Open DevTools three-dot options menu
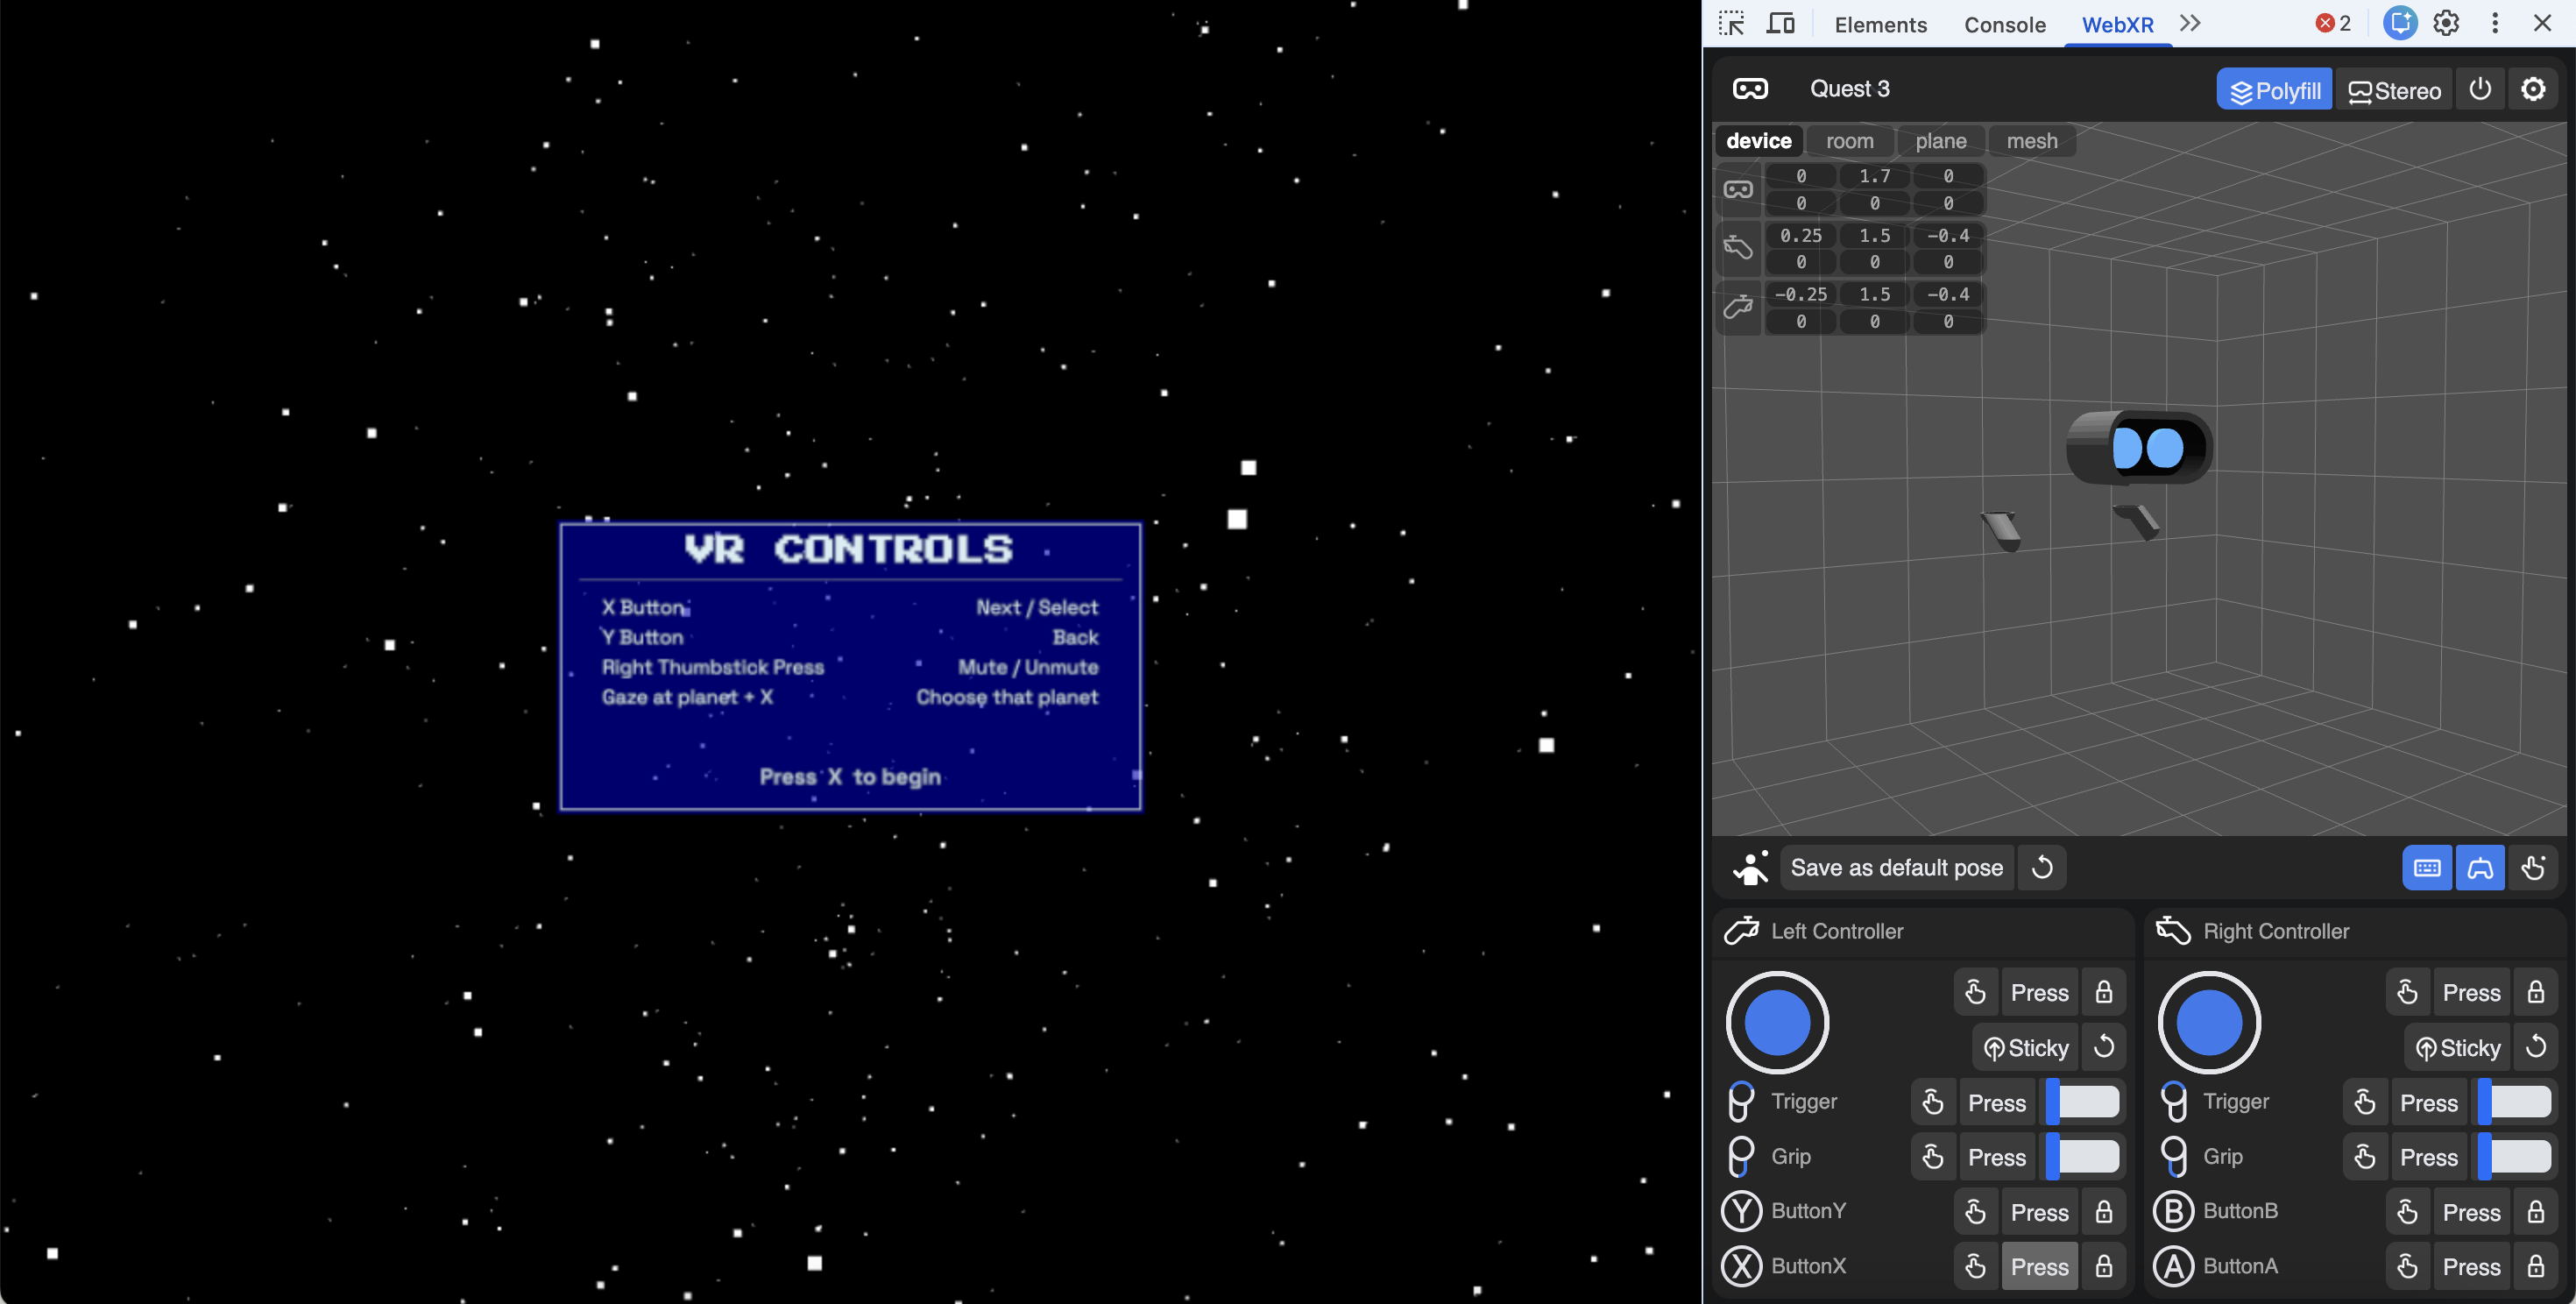This screenshot has height=1304, width=2576. coord(2495,23)
